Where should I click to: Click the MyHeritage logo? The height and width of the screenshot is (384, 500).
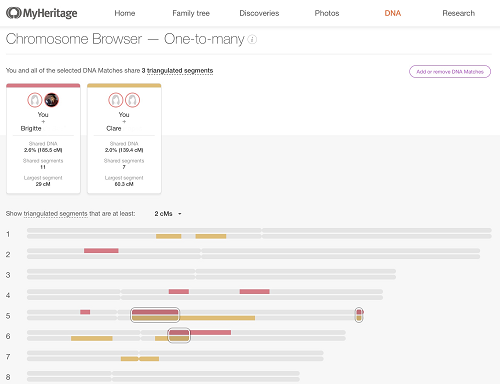(42, 13)
